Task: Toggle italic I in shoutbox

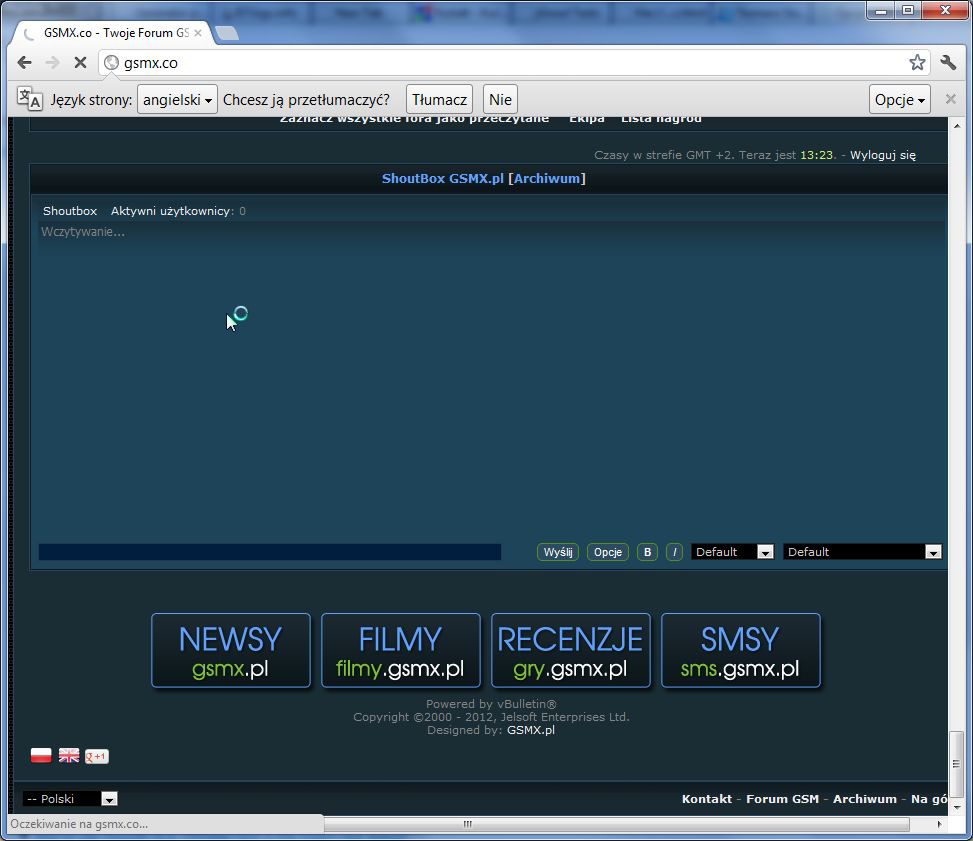Action: (x=675, y=552)
